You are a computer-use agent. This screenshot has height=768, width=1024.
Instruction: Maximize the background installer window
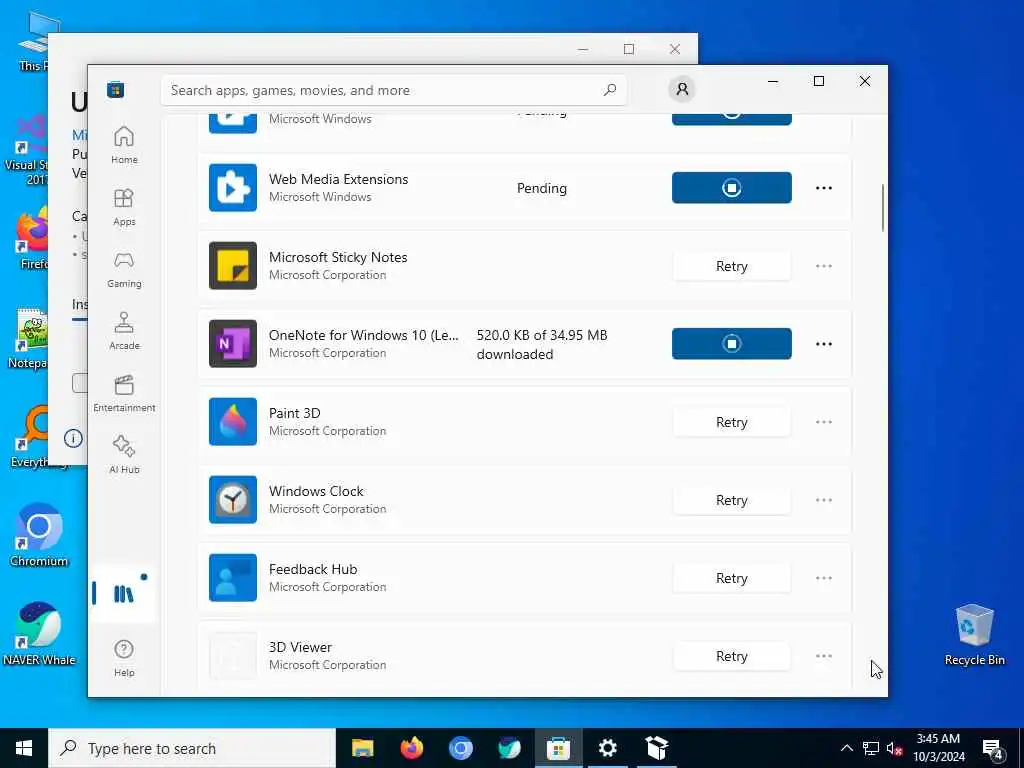click(628, 49)
